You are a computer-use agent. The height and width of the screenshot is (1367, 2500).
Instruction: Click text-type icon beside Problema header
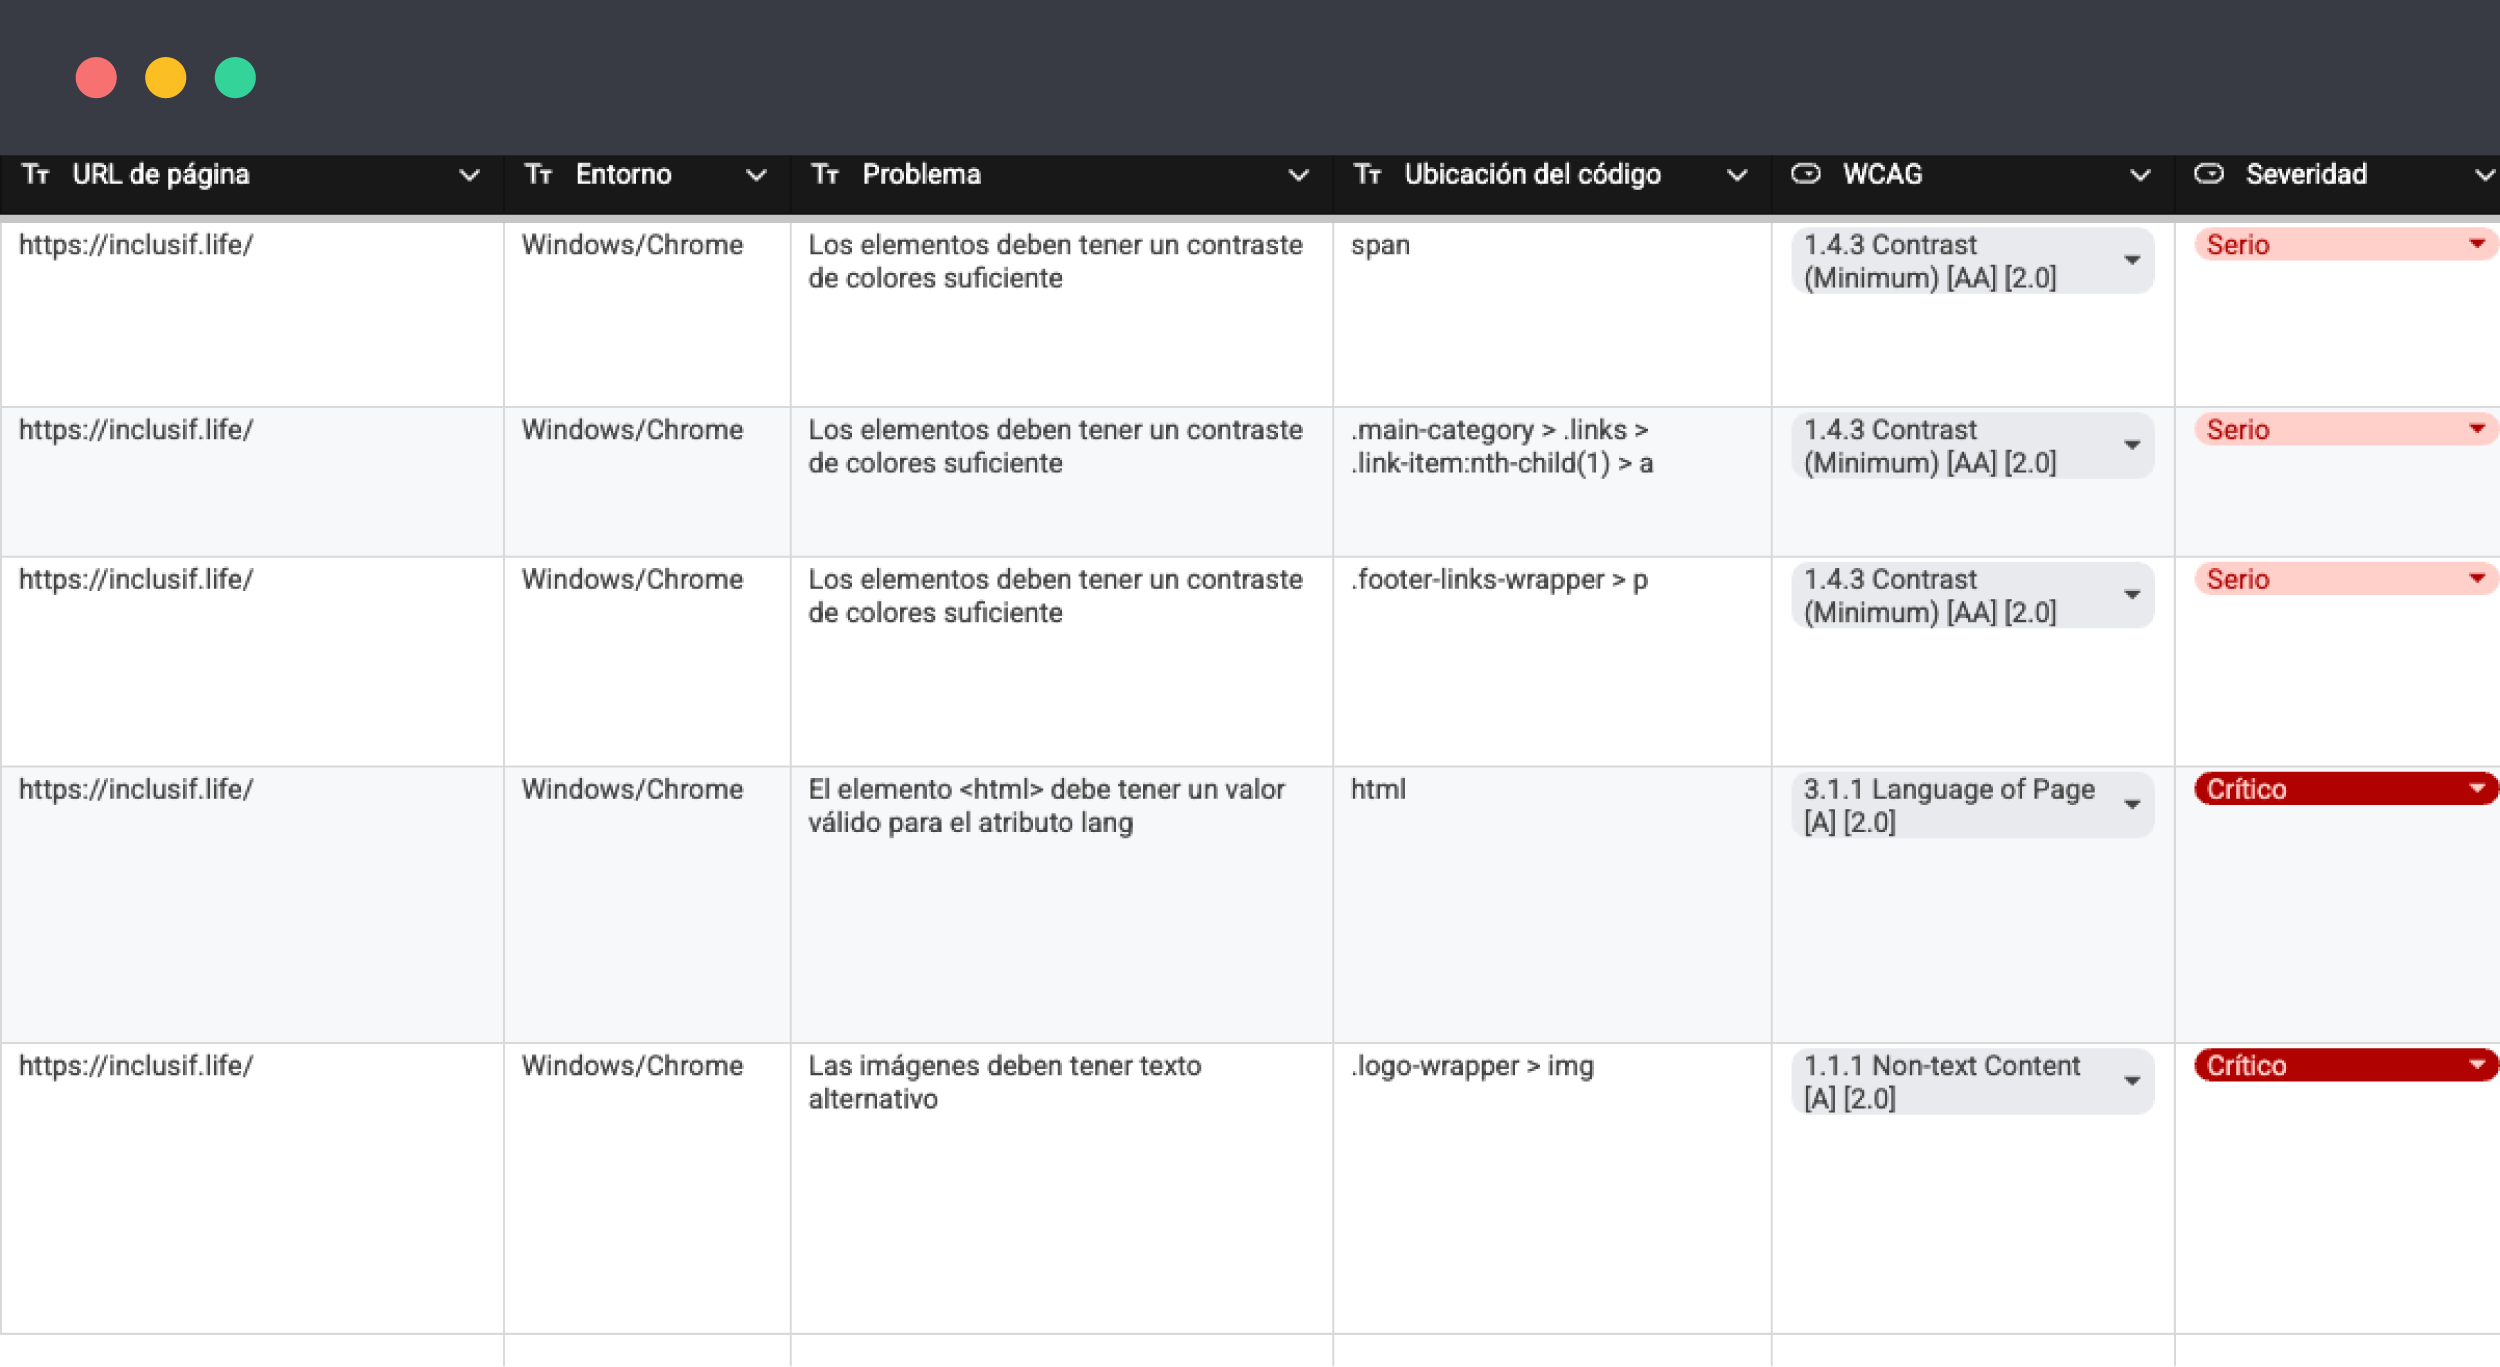[825, 175]
